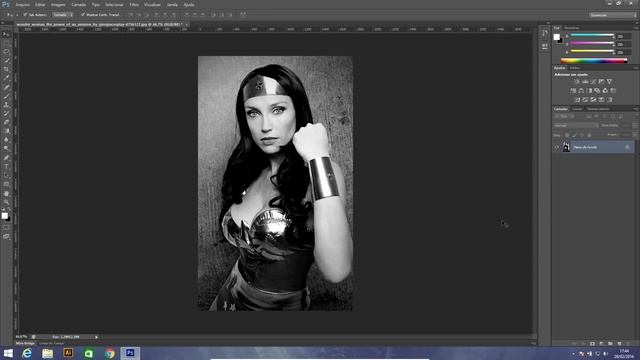
Task: Select the Eraser tool
Action: [x=6, y=122]
